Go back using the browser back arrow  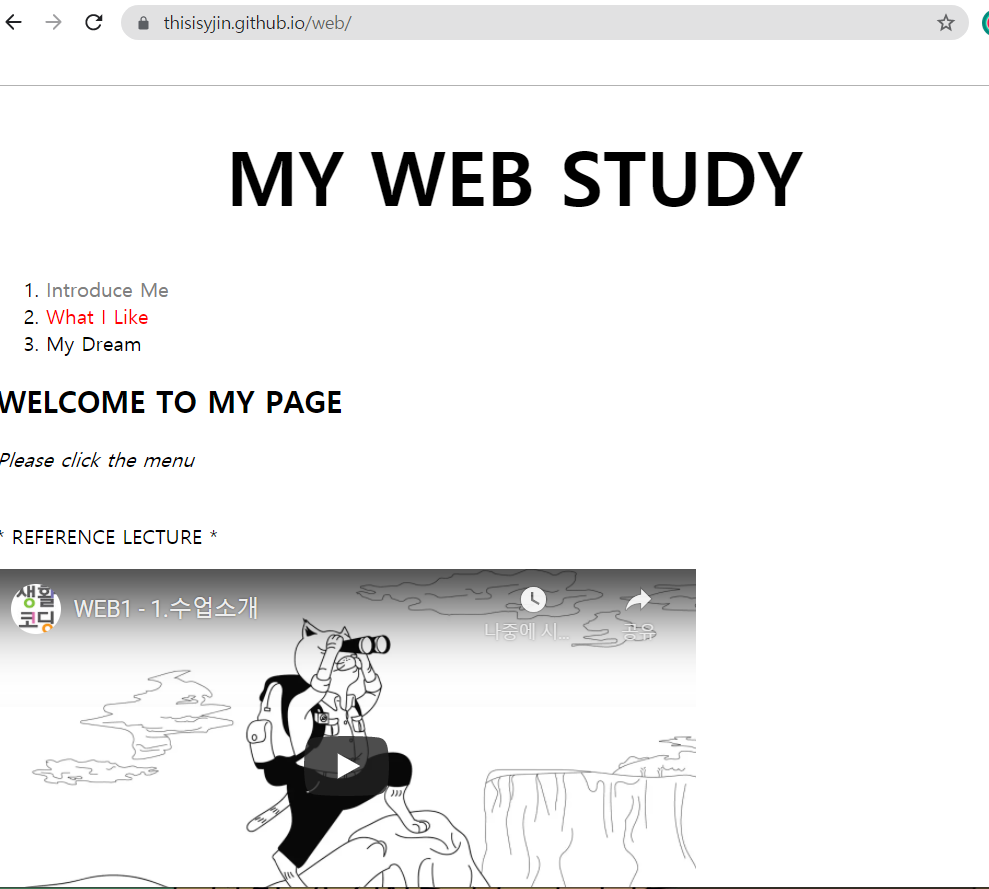coord(13,23)
